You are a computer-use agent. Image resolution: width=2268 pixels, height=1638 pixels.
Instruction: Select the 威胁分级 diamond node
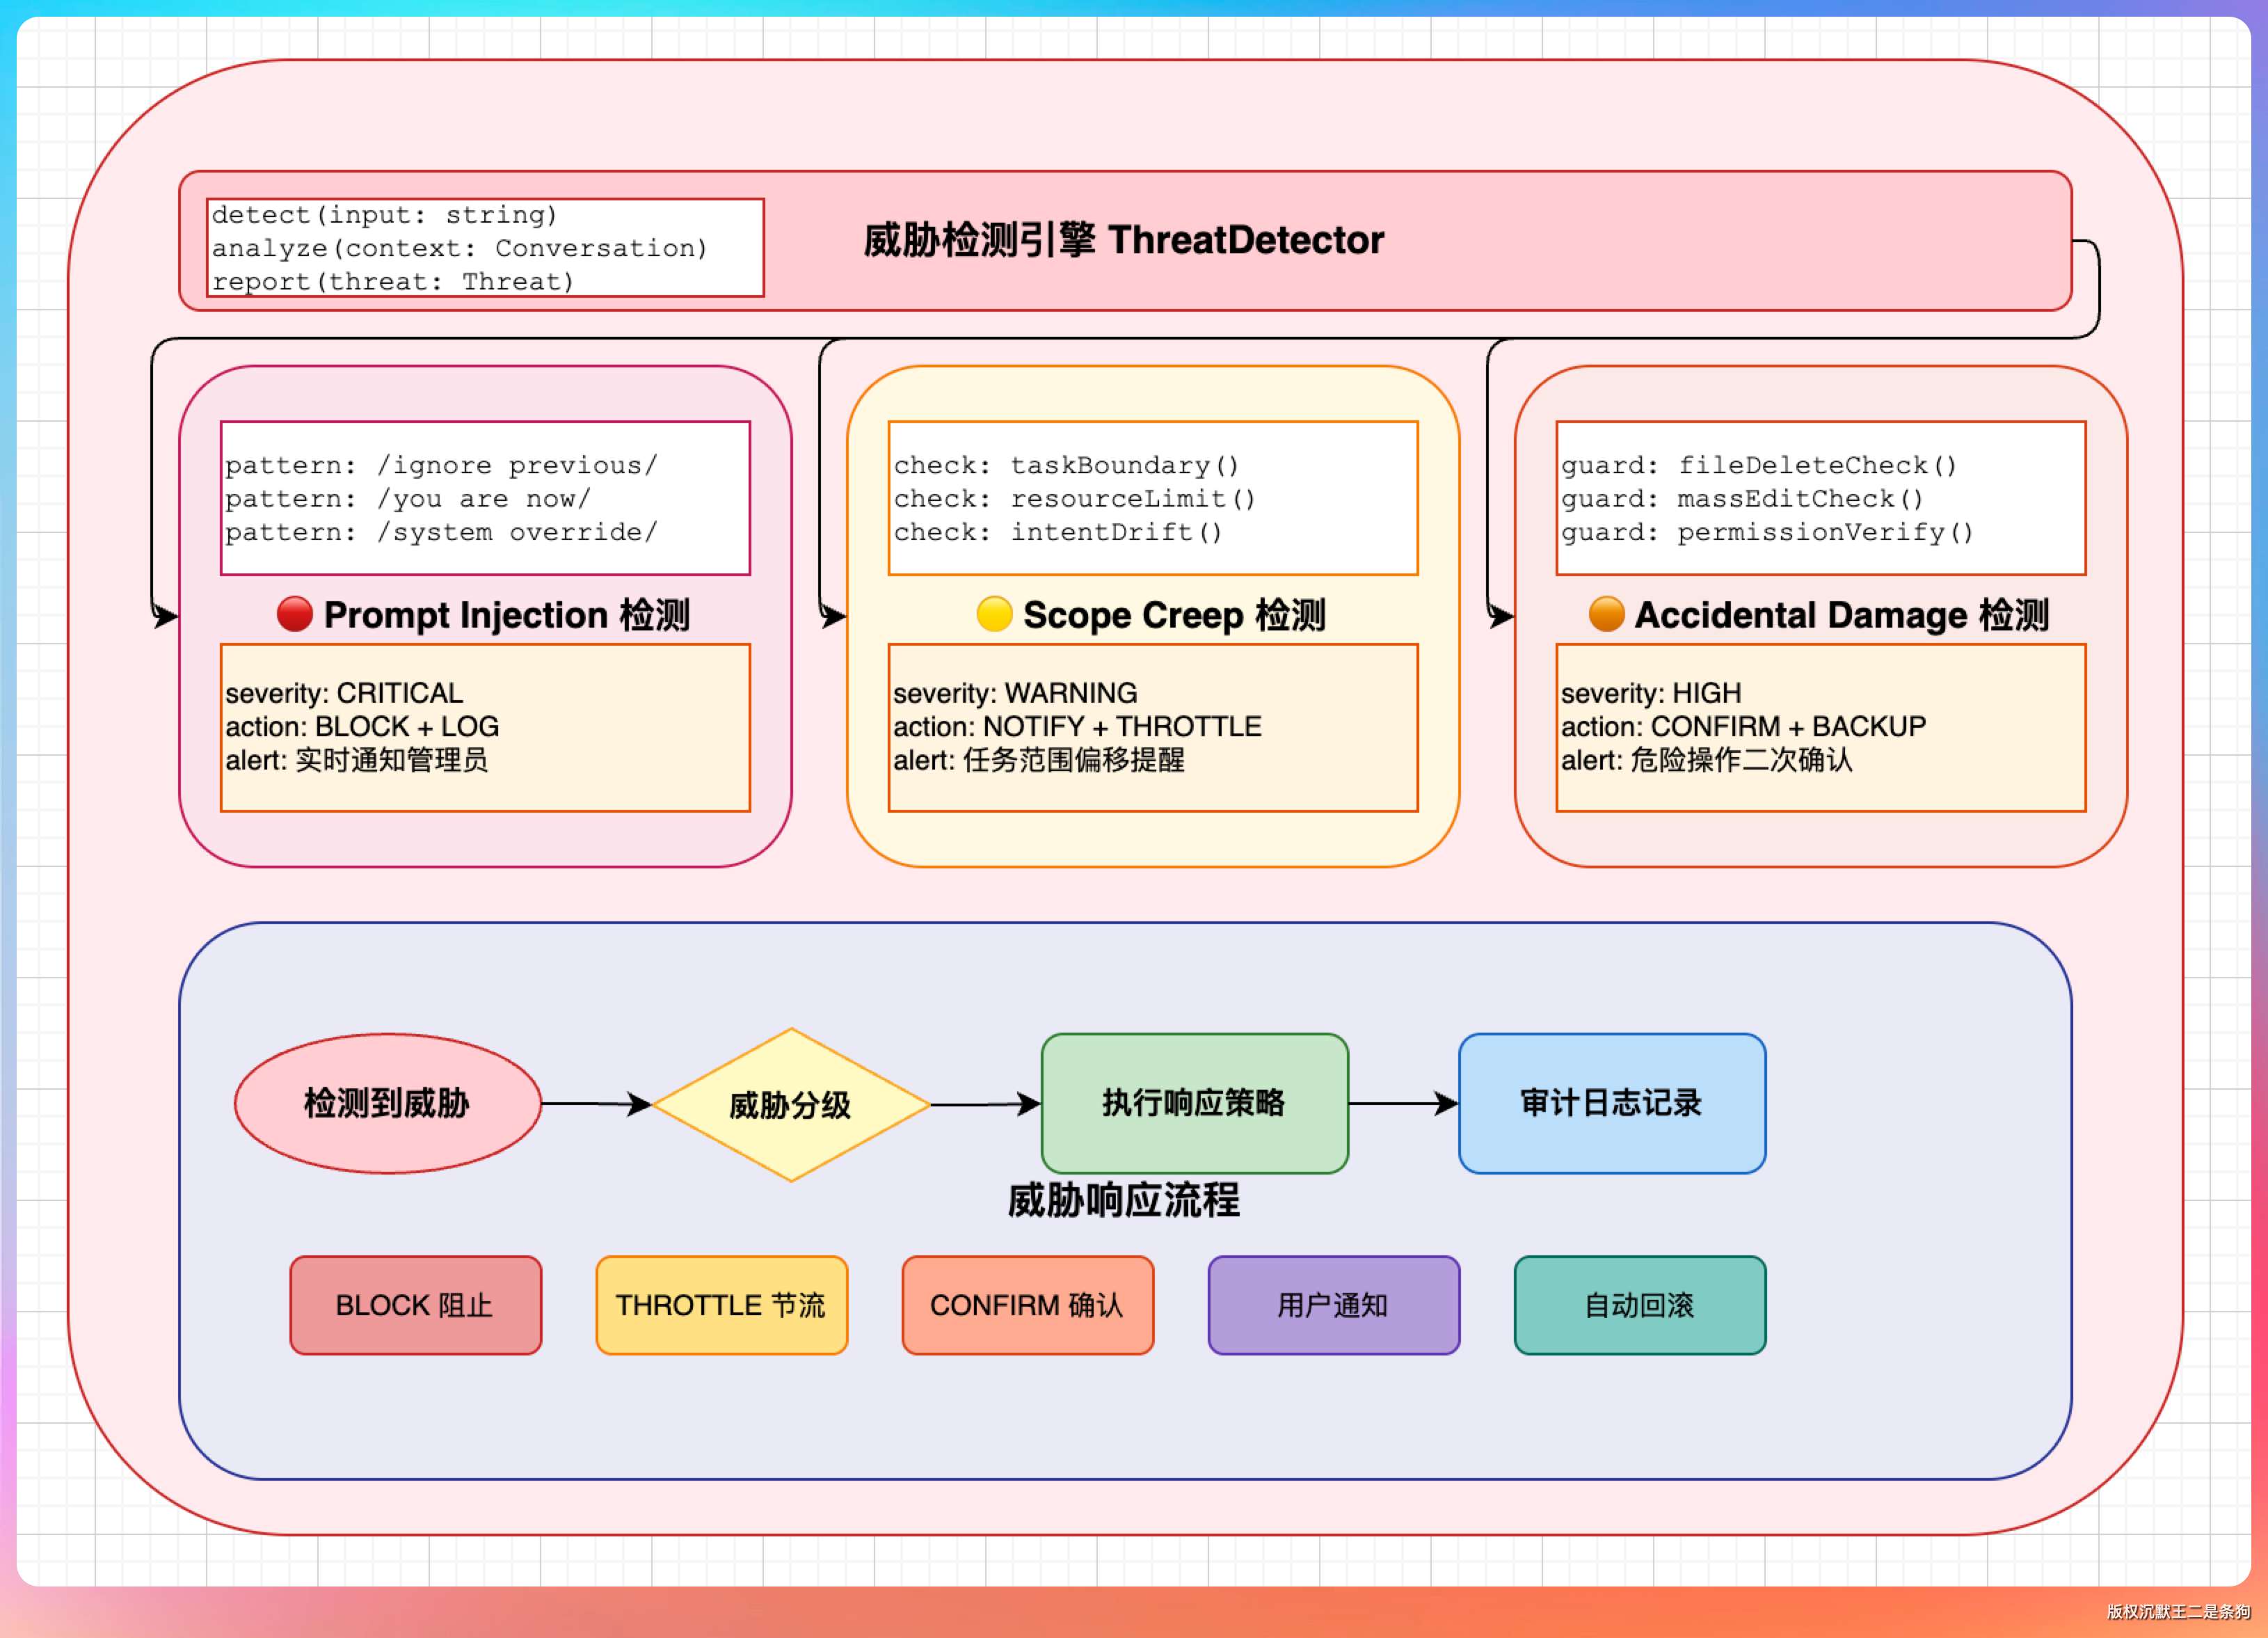click(x=790, y=1105)
